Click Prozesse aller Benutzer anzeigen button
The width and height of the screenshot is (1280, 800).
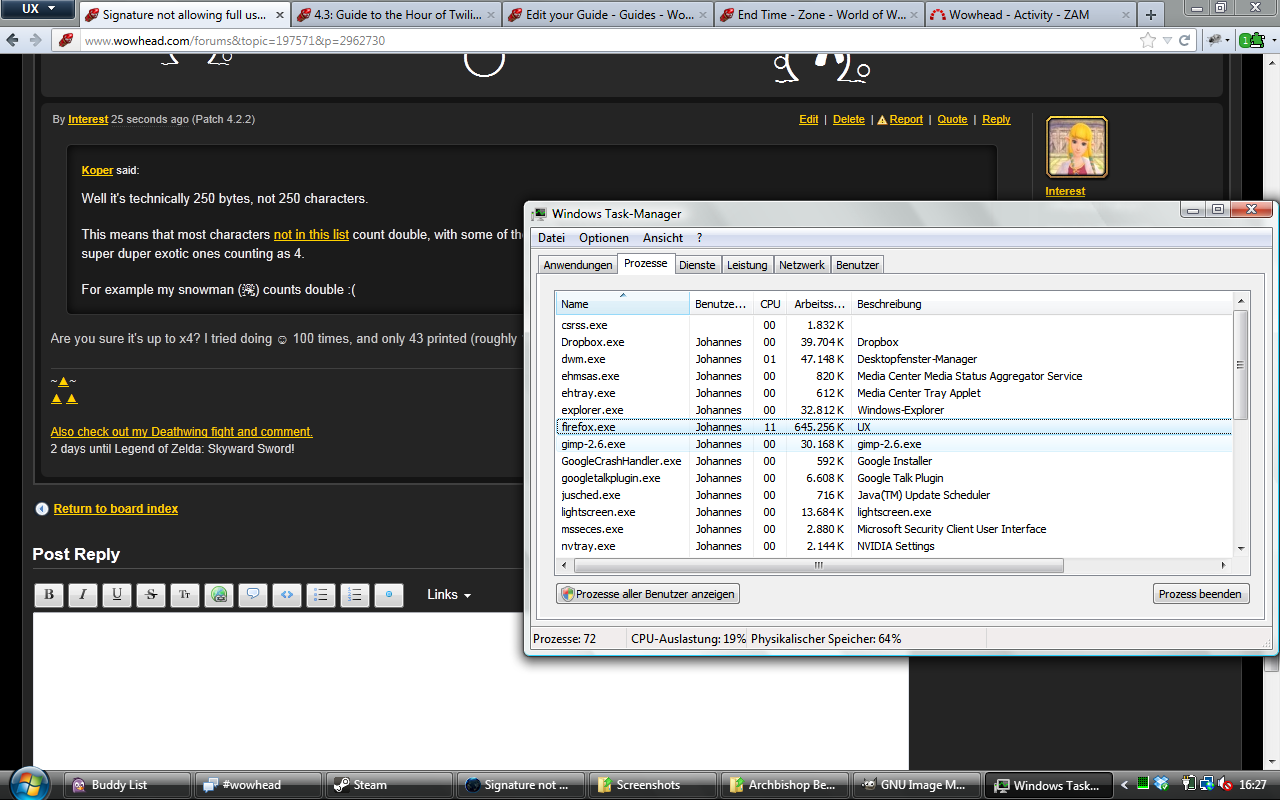click(648, 594)
